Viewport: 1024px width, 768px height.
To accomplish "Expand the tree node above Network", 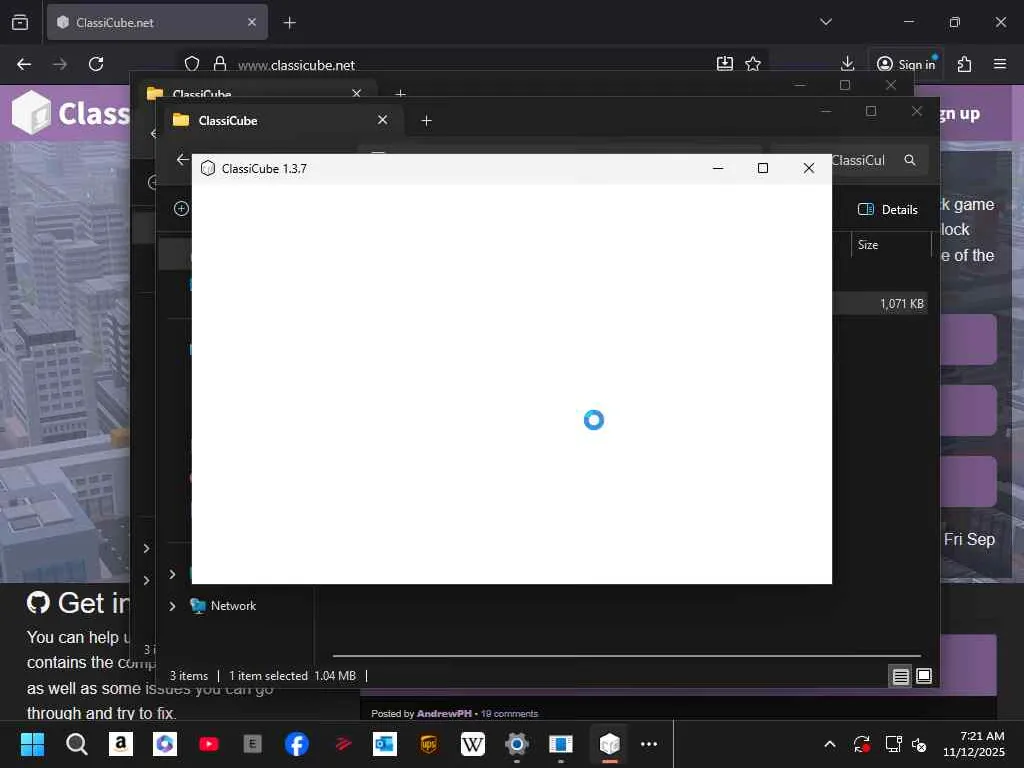I will pos(172,574).
